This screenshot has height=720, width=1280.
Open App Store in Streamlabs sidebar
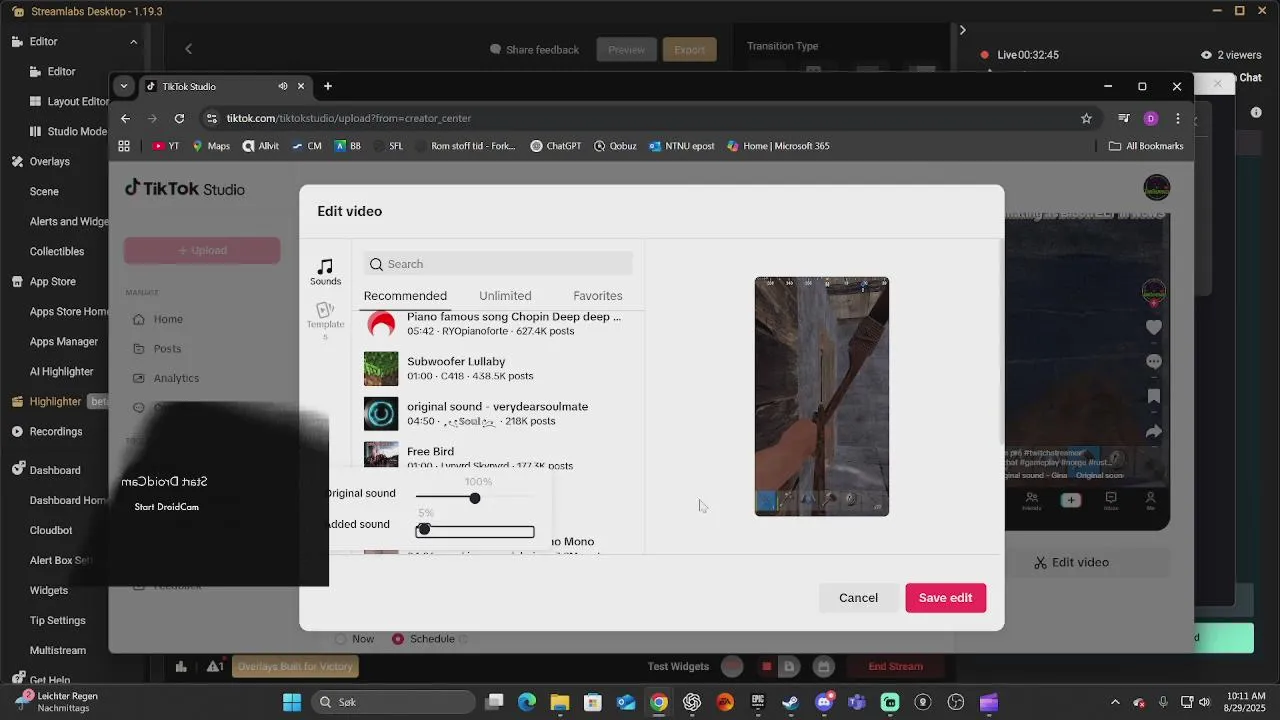(x=44, y=282)
